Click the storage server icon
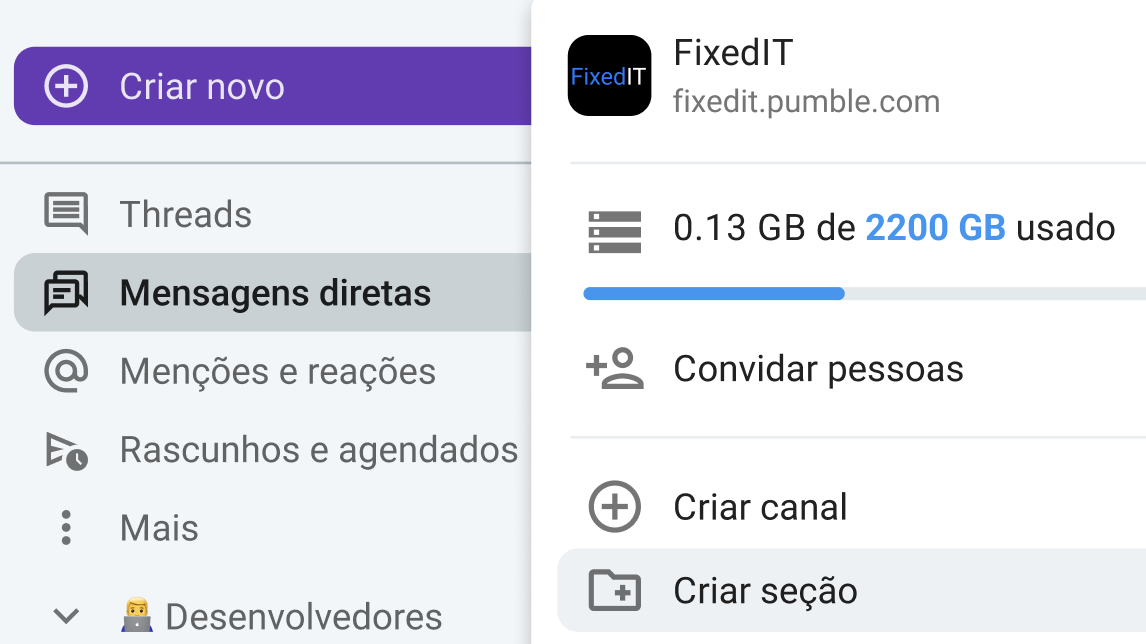This screenshot has width=1146, height=644. pos(613,229)
